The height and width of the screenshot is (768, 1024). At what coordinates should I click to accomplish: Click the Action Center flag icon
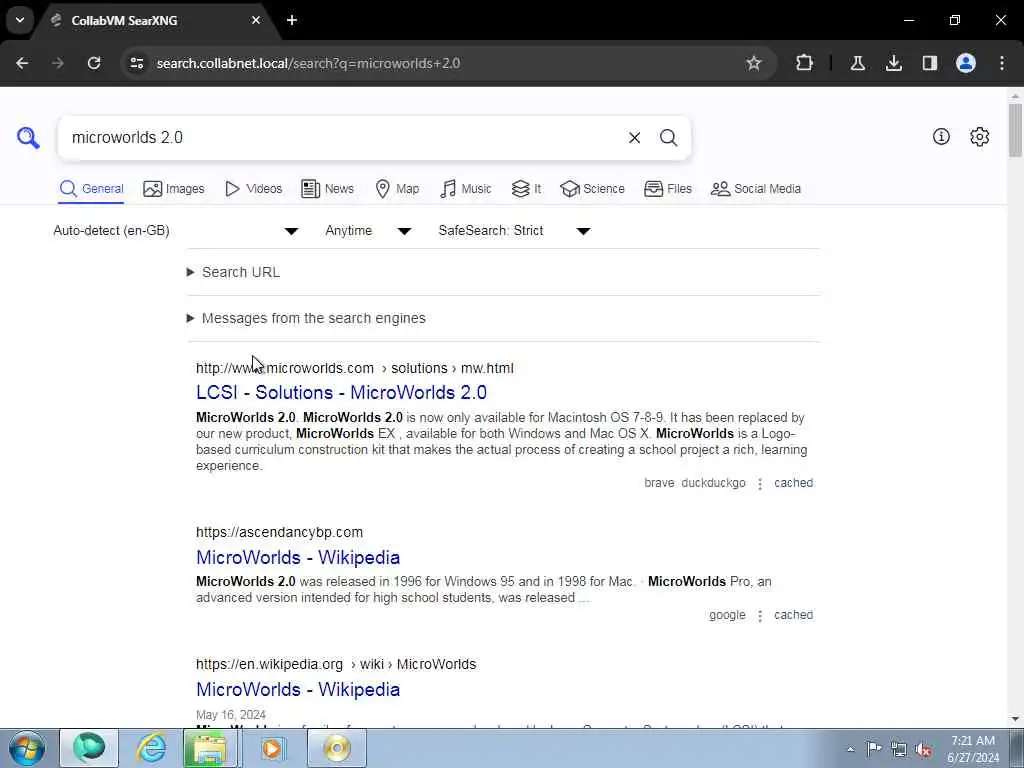pyautogui.click(x=874, y=748)
